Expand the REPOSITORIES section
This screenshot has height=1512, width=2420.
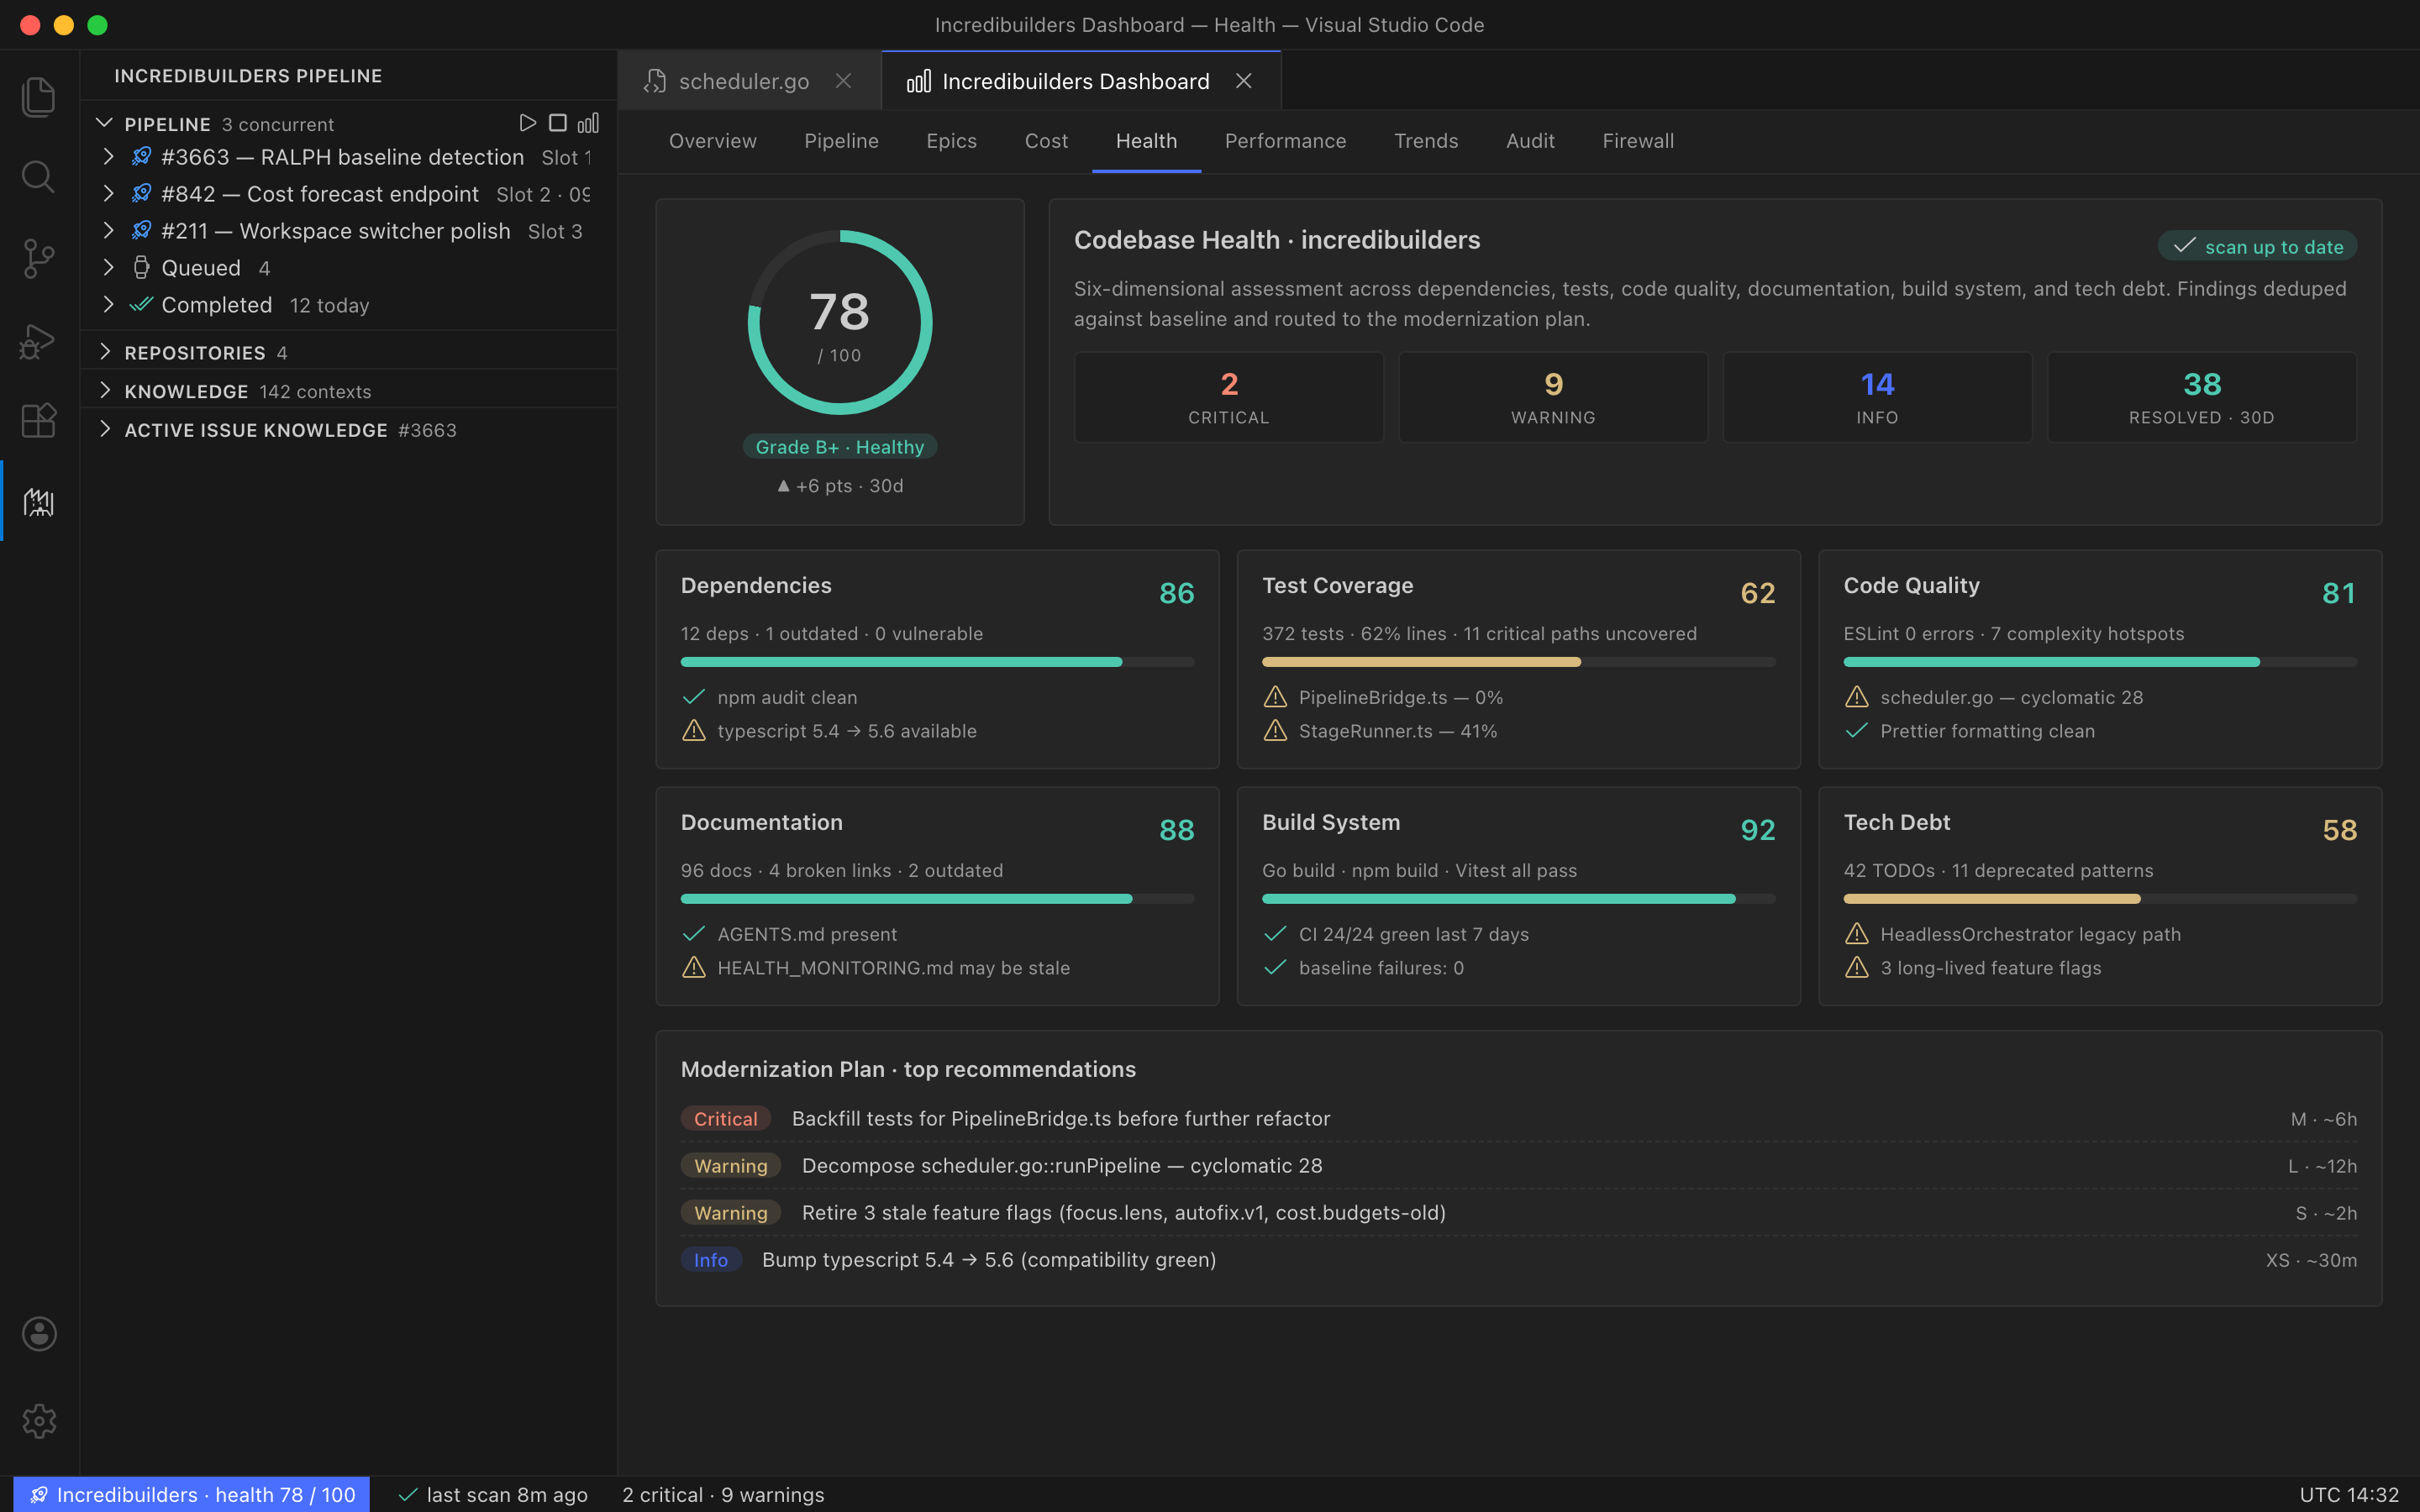pyautogui.click(x=104, y=352)
